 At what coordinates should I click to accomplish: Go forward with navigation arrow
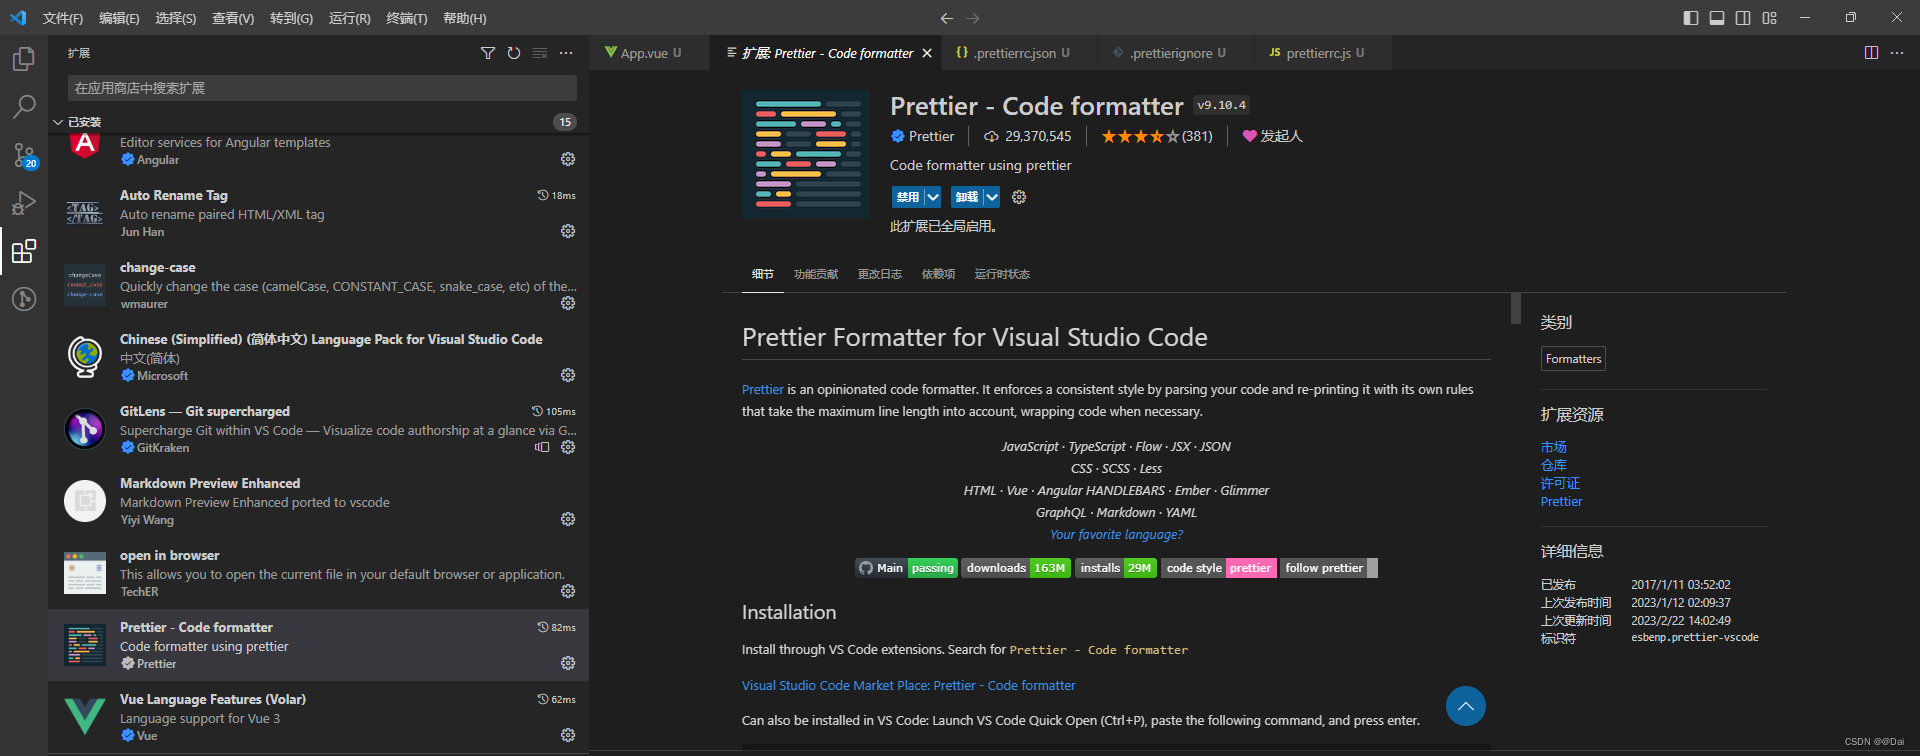(973, 18)
